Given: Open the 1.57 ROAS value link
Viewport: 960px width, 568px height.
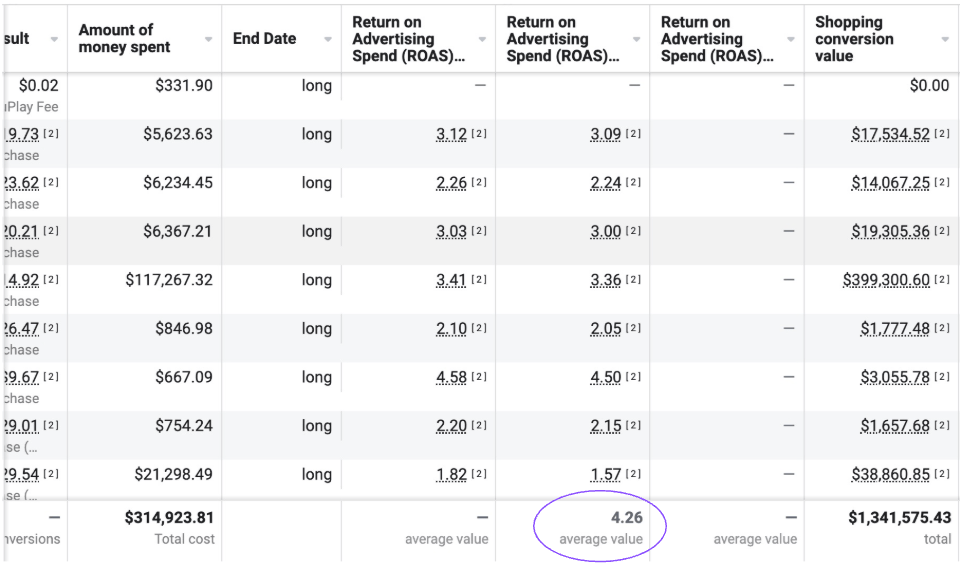Looking at the screenshot, I should pos(605,474).
